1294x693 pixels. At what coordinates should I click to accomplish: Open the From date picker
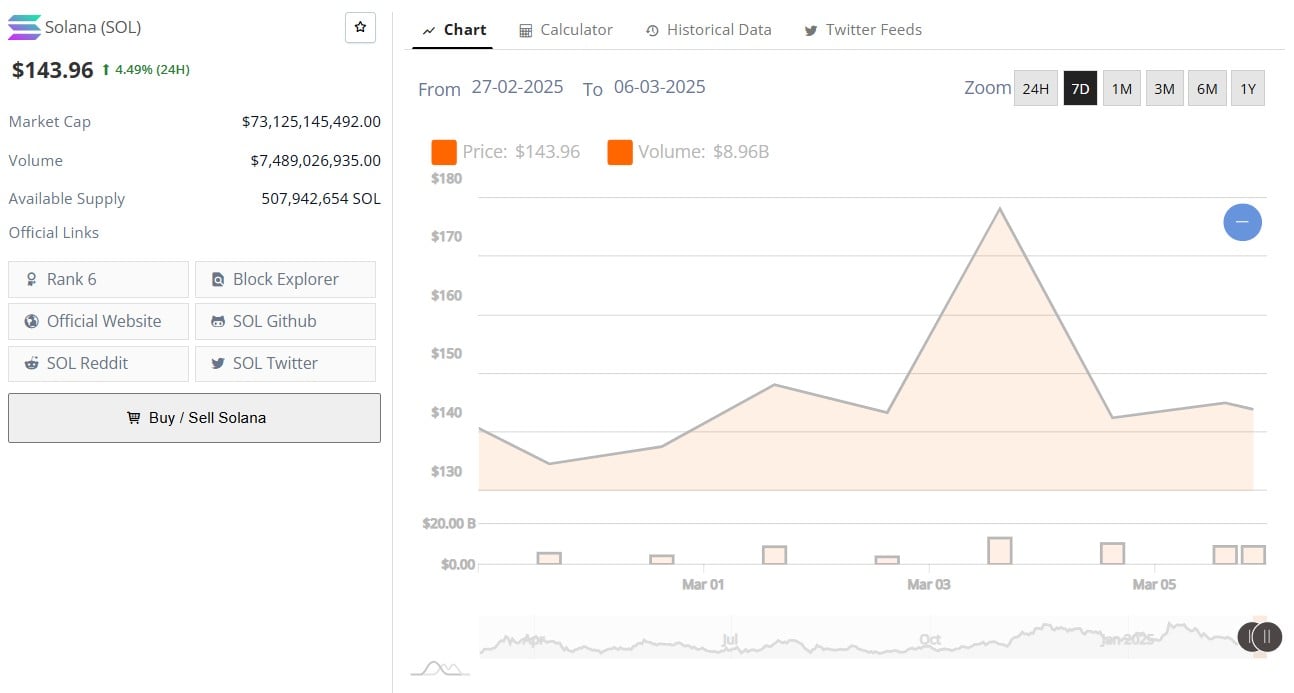pos(517,87)
